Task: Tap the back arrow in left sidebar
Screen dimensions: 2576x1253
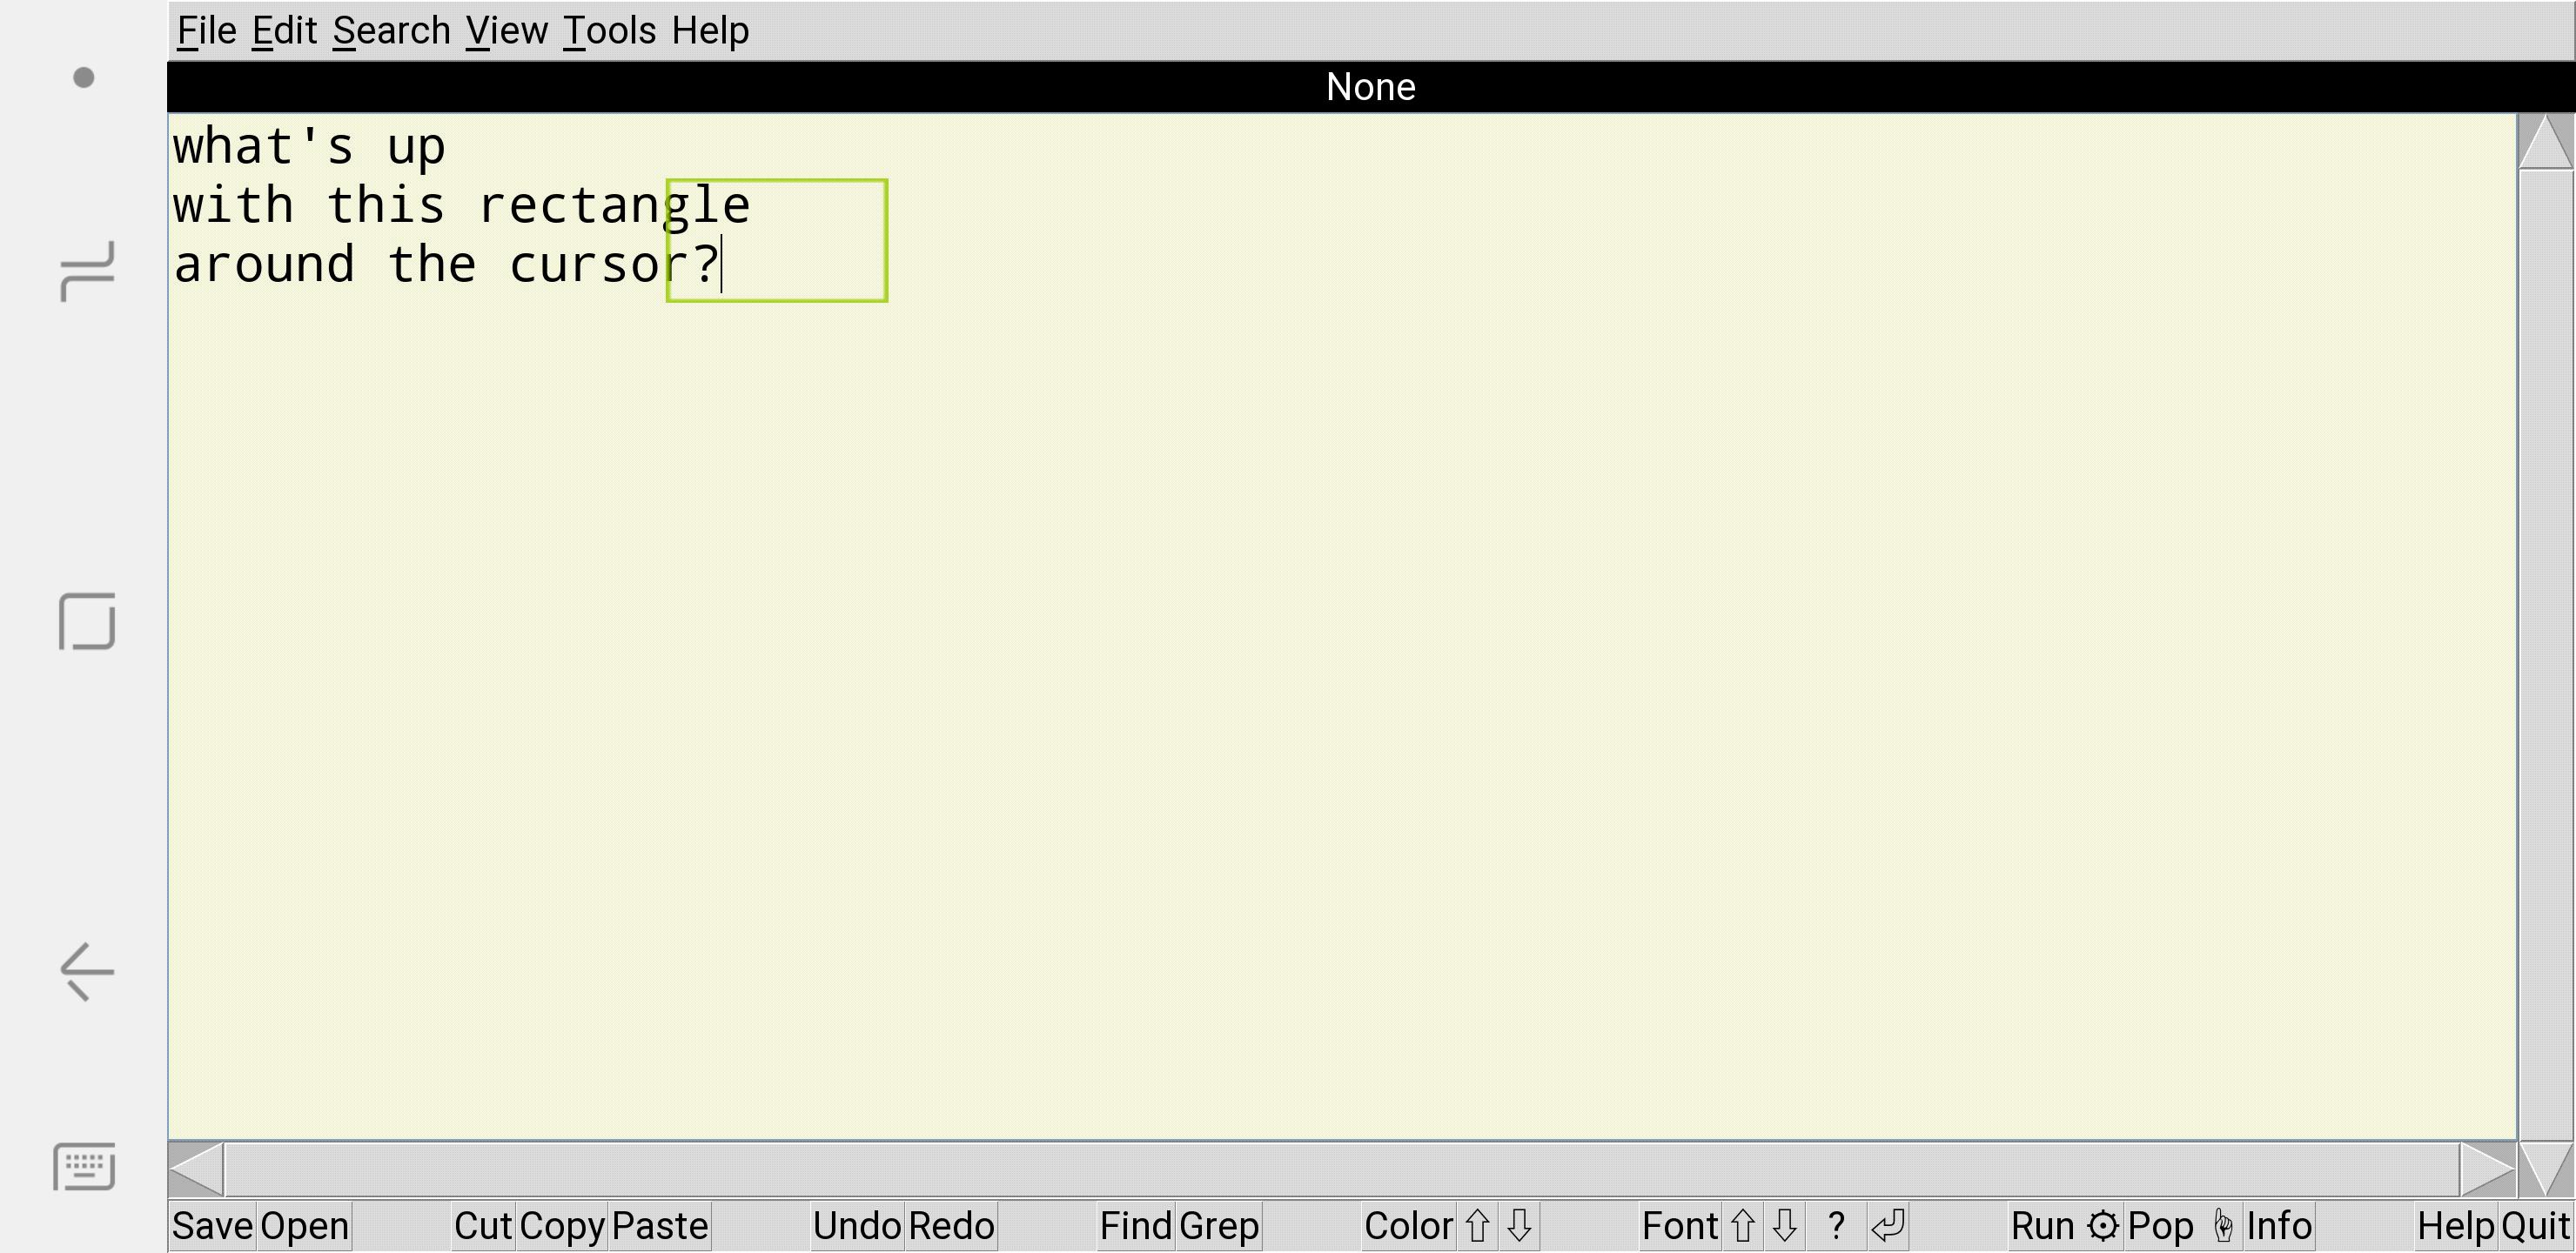Action: [87, 971]
